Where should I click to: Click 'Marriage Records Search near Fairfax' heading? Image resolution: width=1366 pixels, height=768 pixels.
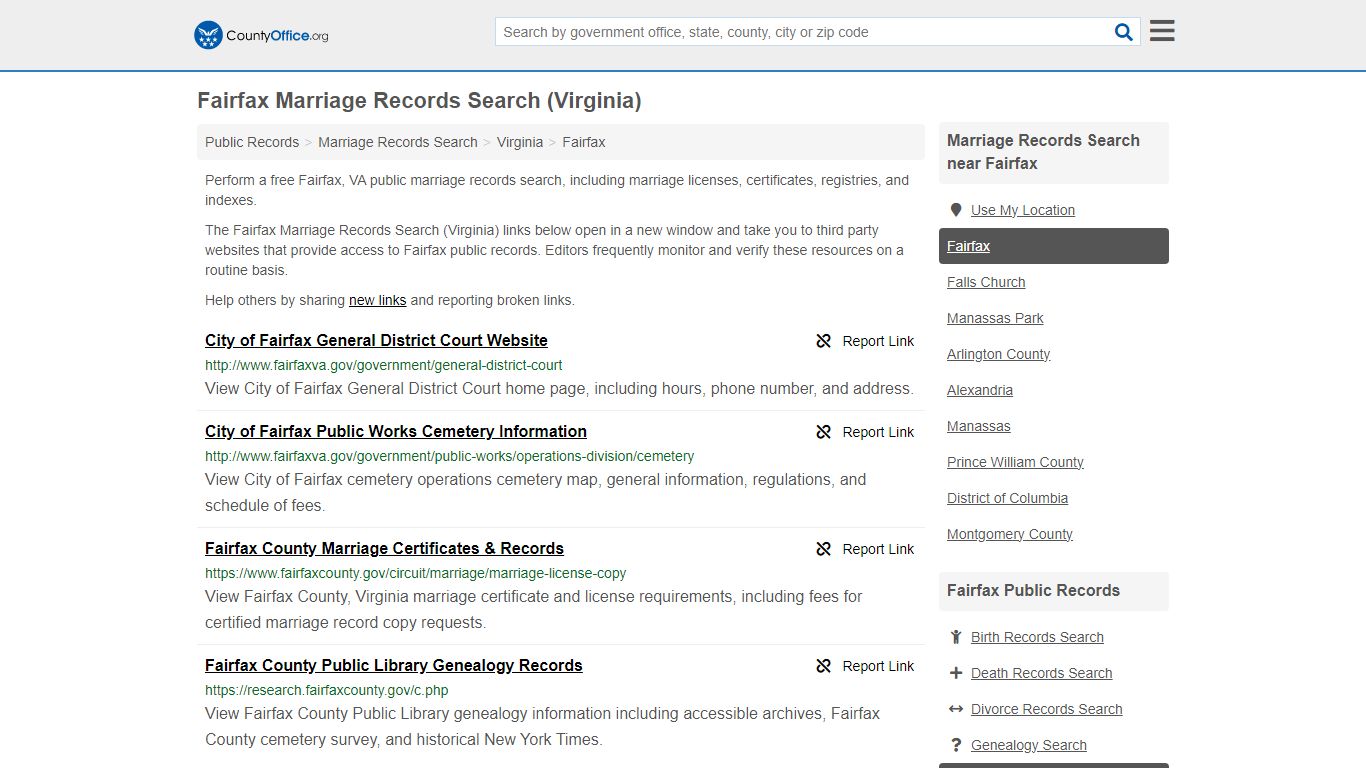pyautogui.click(x=1043, y=152)
